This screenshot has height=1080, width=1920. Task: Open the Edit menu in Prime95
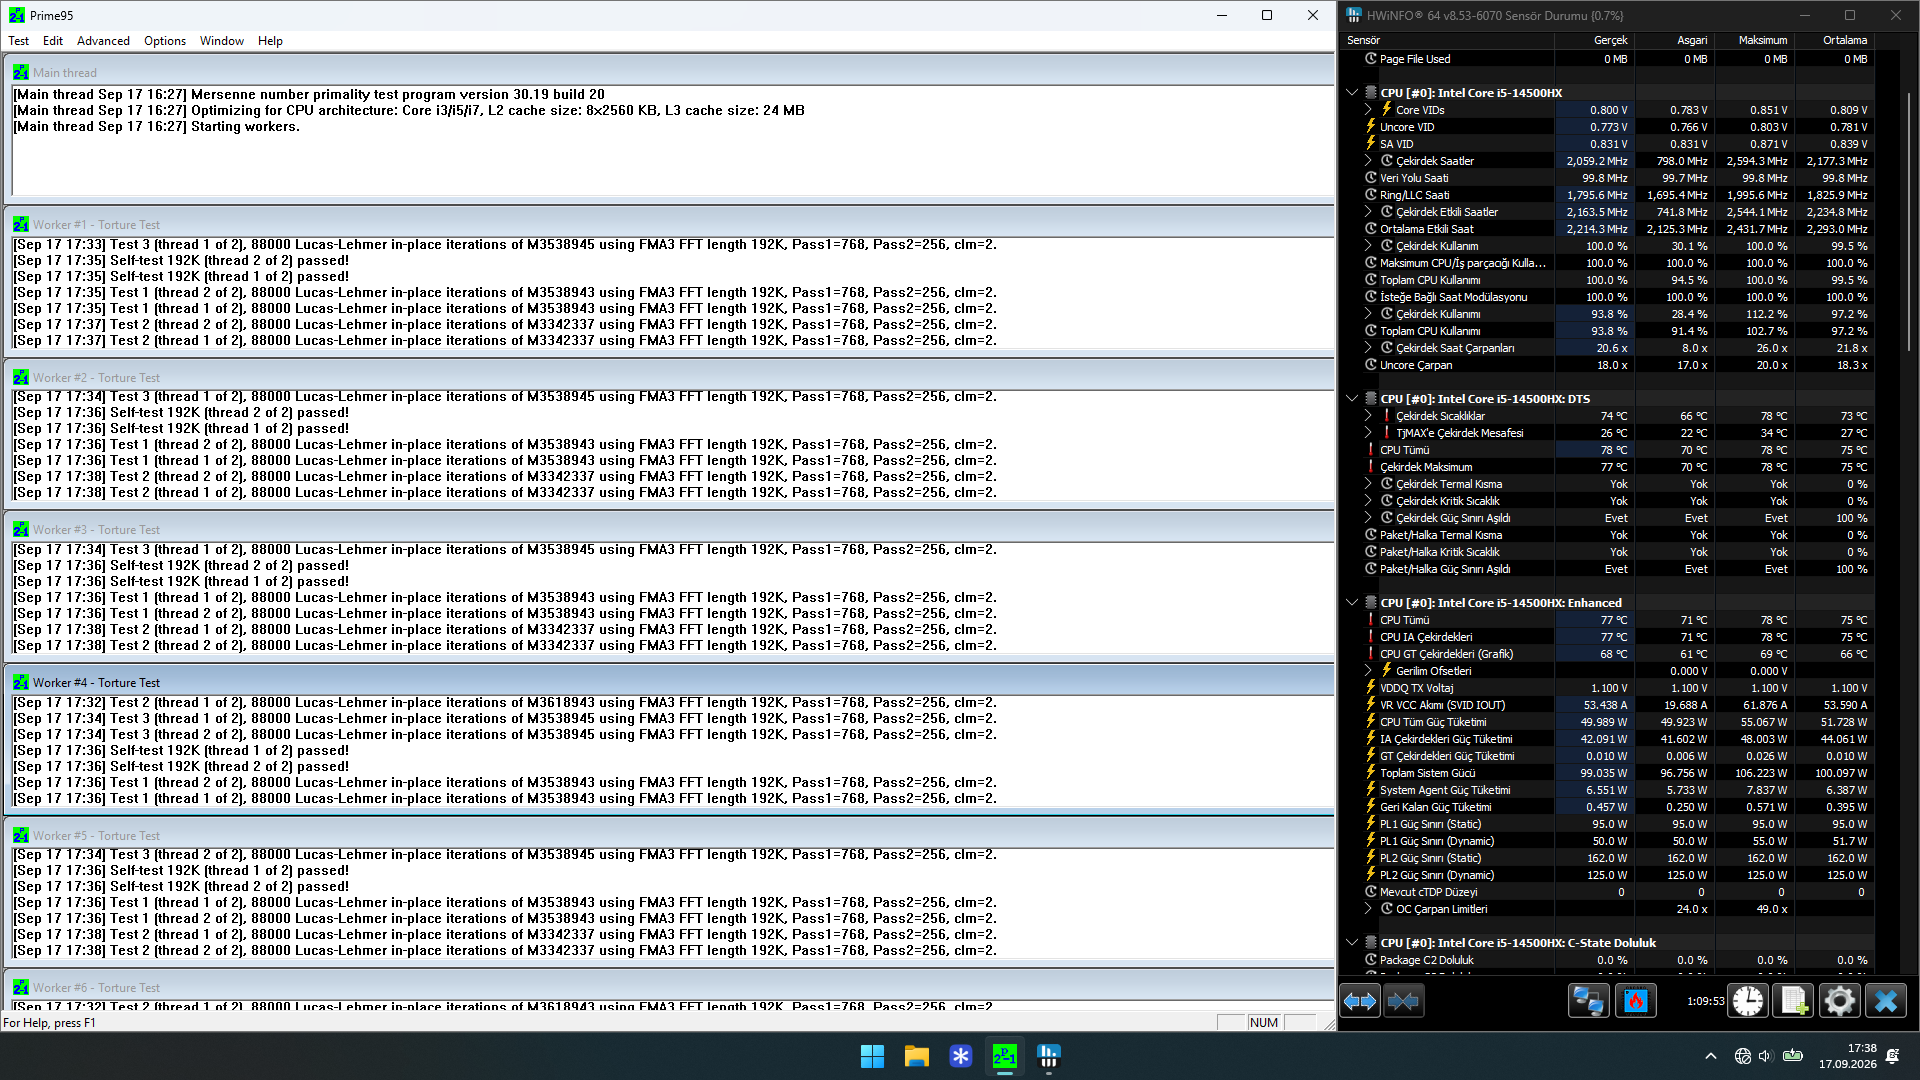[x=53, y=41]
